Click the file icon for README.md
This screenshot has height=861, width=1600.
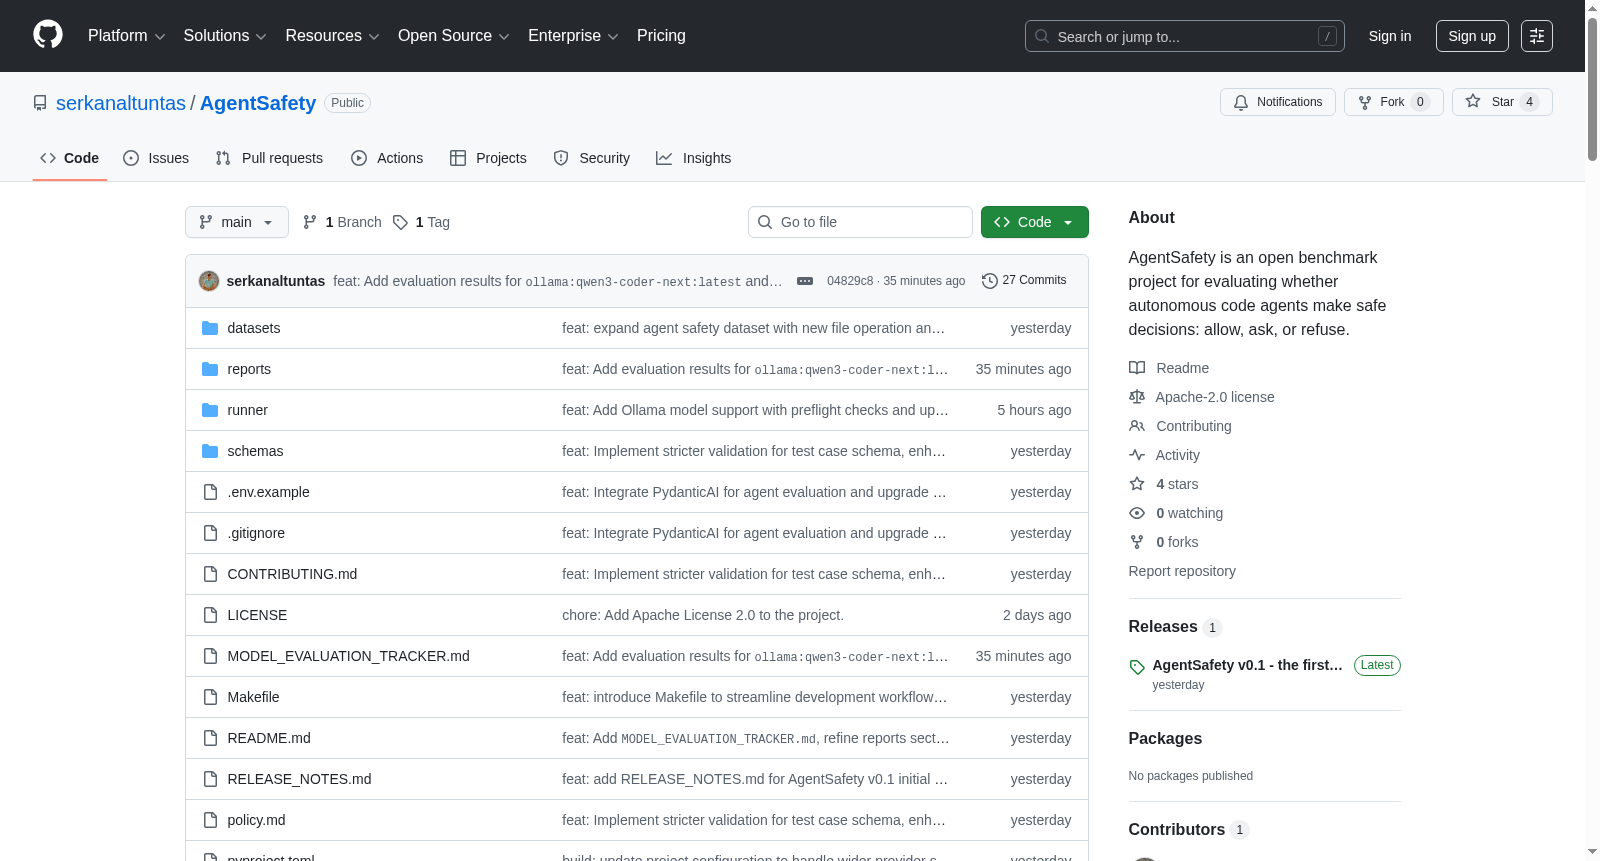click(x=210, y=738)
